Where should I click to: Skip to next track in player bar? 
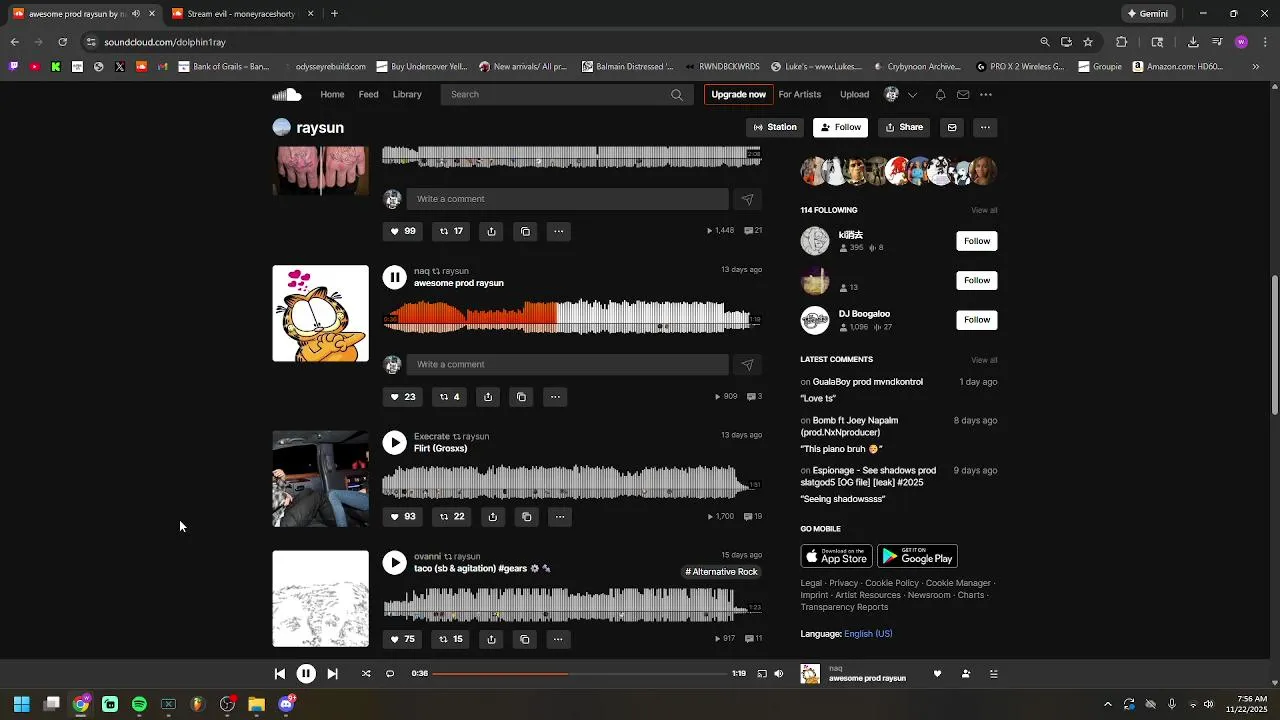[x=332, y=674]
